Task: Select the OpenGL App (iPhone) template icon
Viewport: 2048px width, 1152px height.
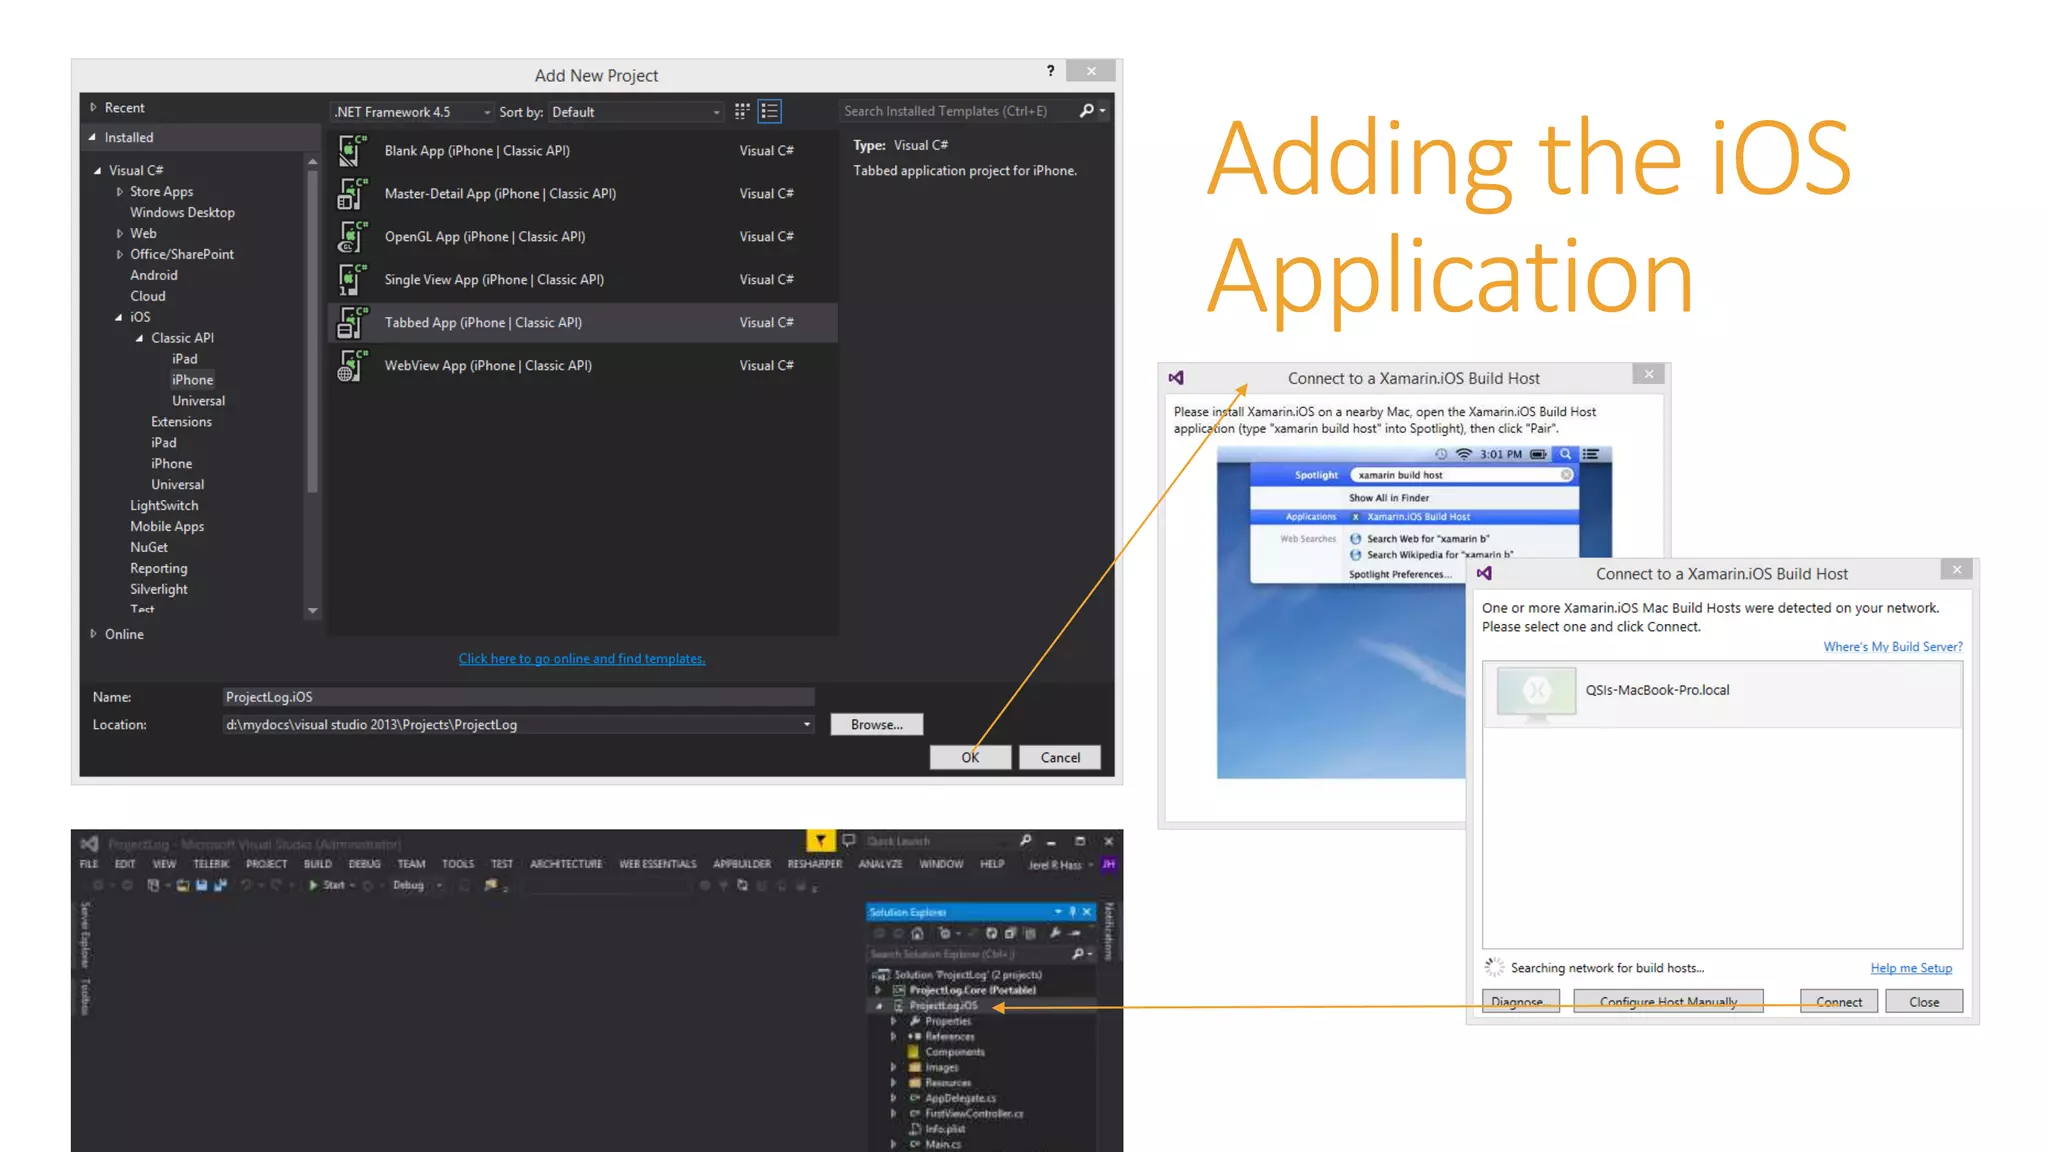Action: [x=352, y=237]
